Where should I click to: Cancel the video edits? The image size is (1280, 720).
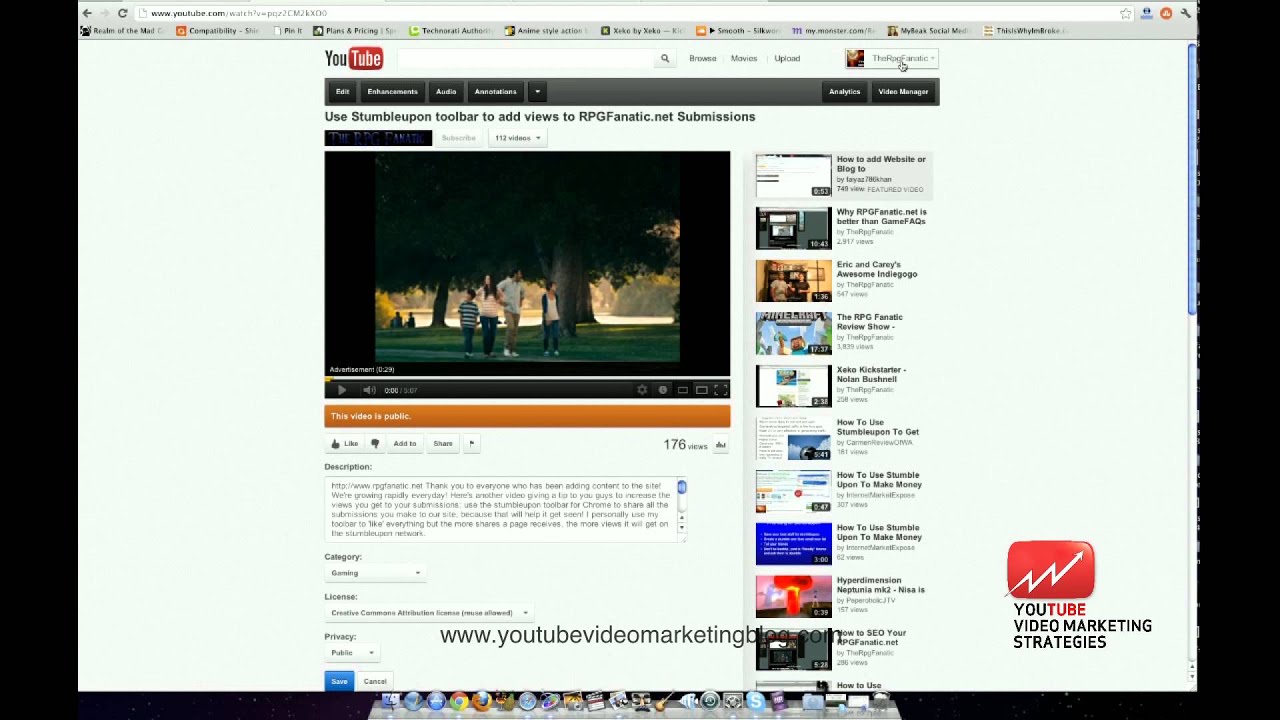375,681
